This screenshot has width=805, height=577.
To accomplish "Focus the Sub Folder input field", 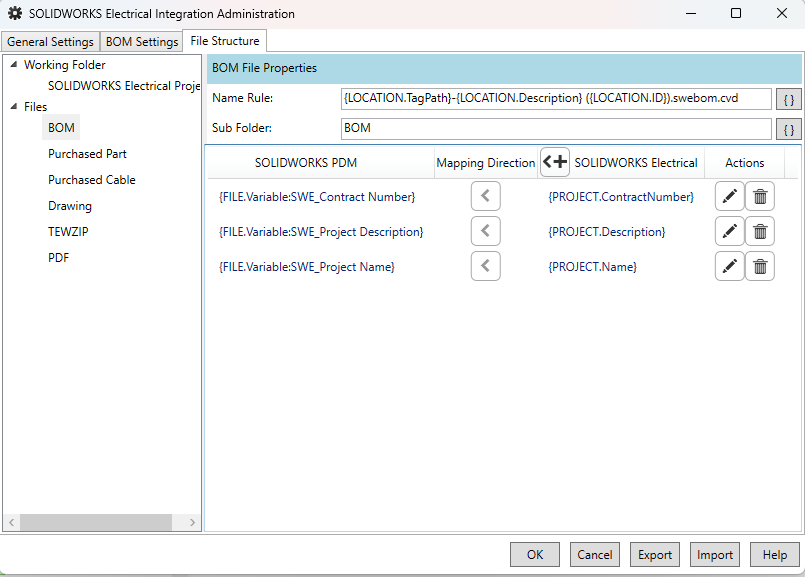I will [556, 129].
